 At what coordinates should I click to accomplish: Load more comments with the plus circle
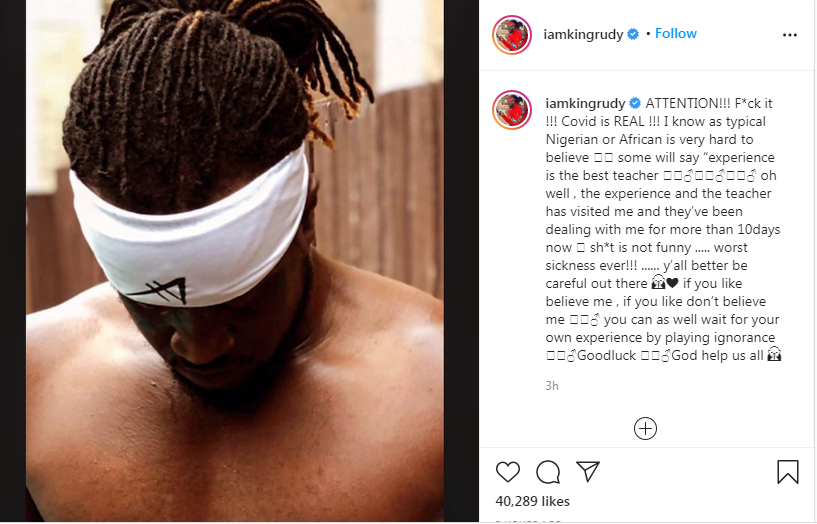click(645, 429)
